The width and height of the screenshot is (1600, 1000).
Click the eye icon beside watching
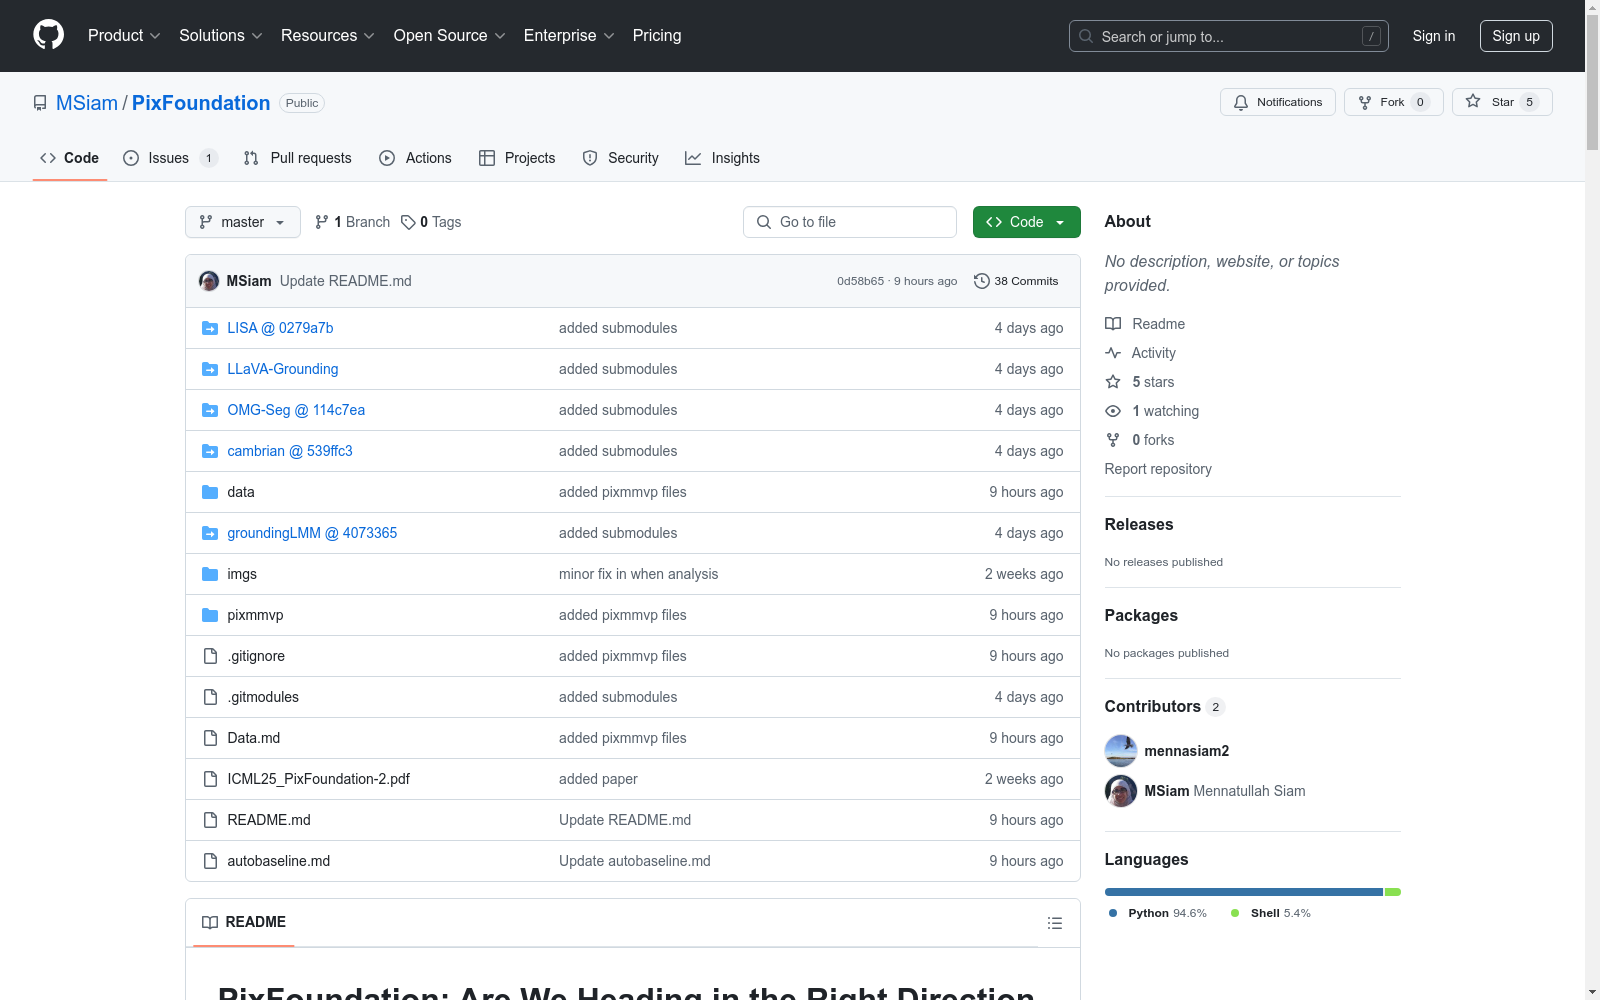1113,411
